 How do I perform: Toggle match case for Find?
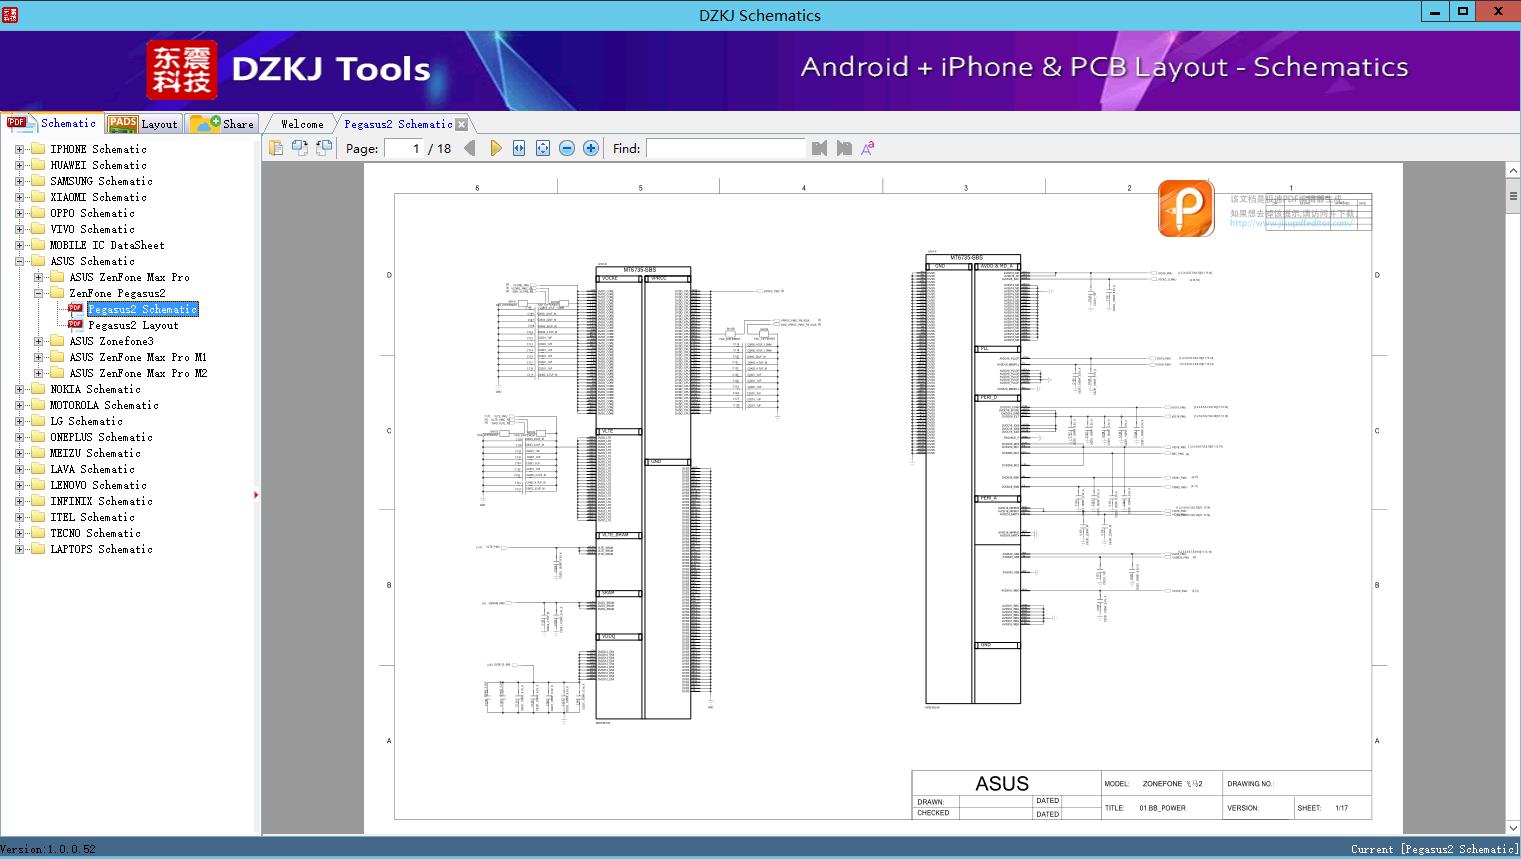868,148
